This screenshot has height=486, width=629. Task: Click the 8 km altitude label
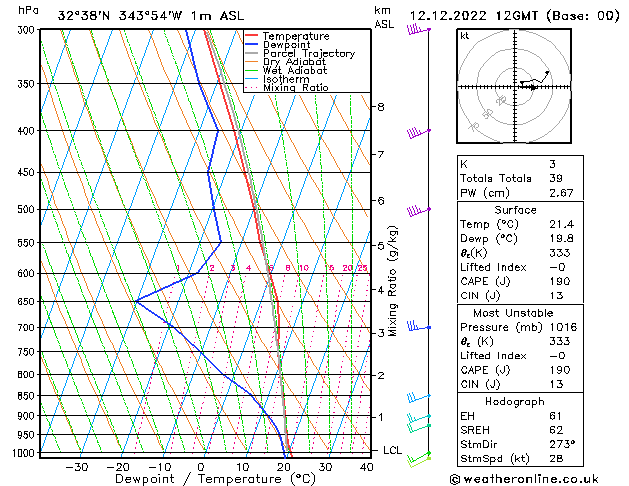[x=381, y=107]
